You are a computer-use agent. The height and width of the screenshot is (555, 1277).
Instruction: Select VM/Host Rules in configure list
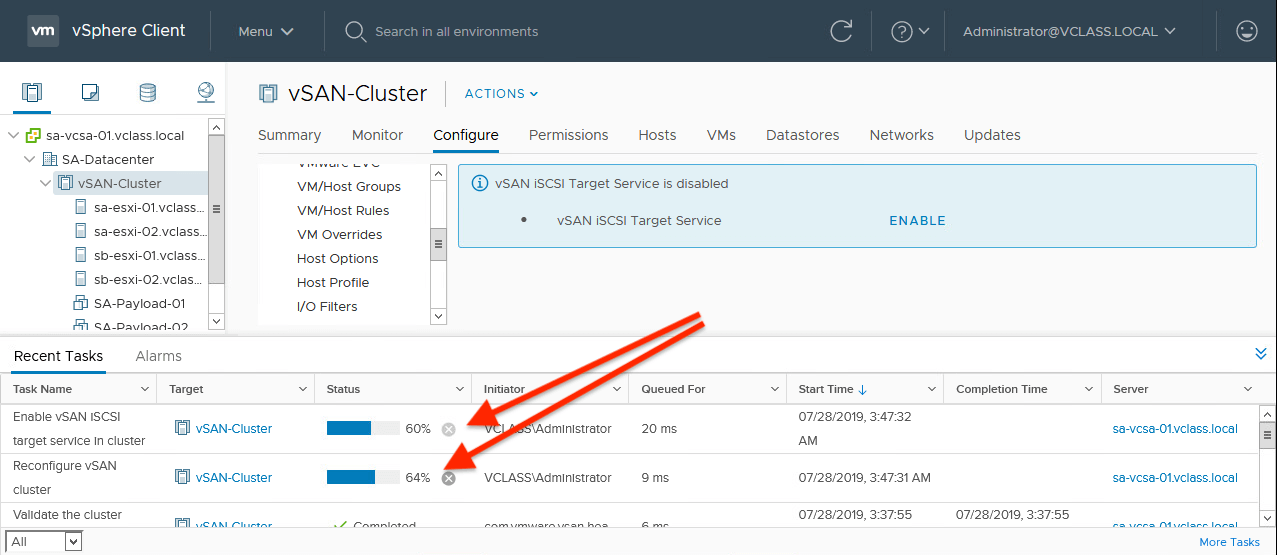point(343,210)
